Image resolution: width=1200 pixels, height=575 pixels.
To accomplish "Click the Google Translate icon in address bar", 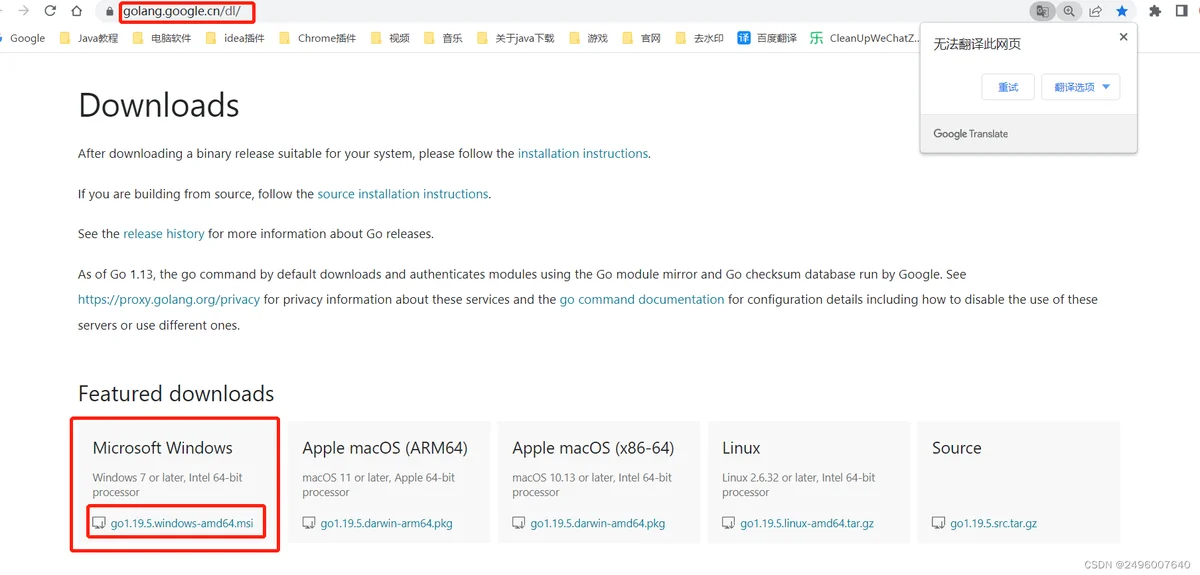I will click(x=1043, y=11).
